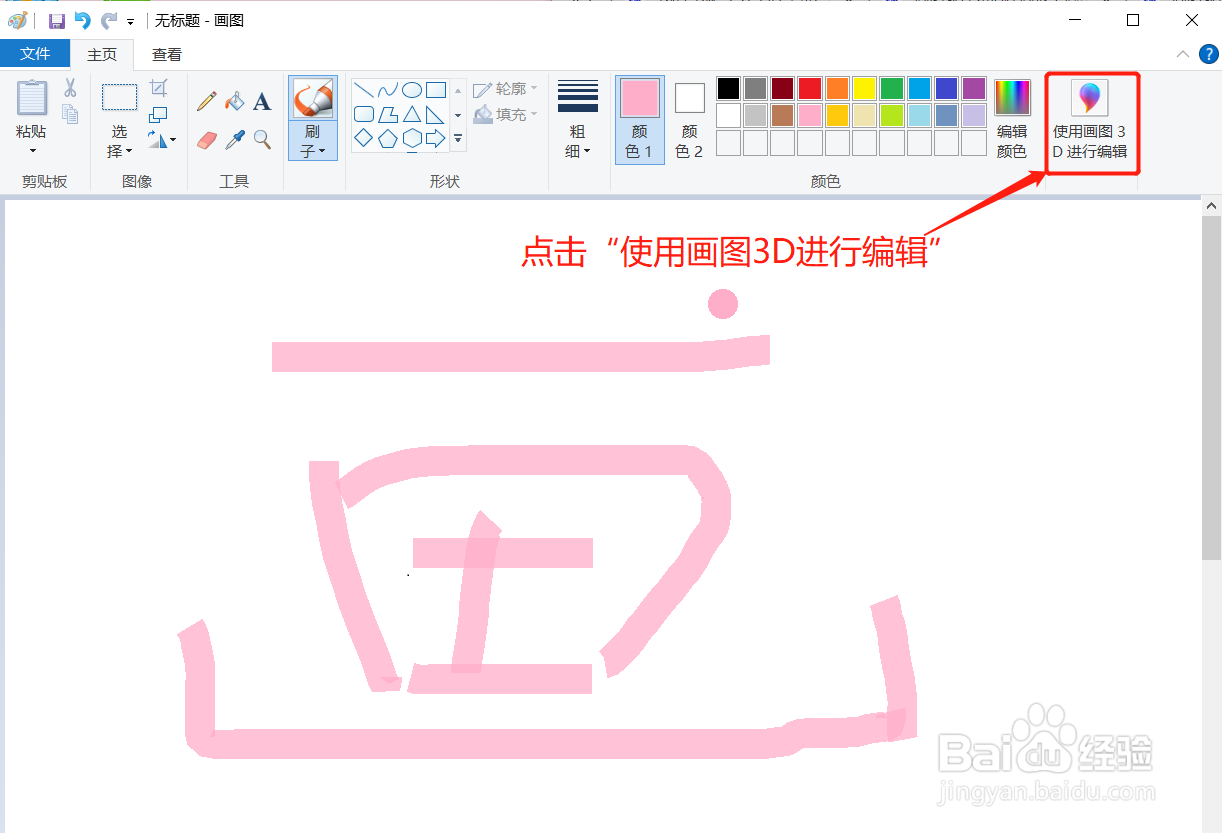Select the crop (裁剪) tool
This screenshot has width=1222, height=833.
[x=156, y=88]
